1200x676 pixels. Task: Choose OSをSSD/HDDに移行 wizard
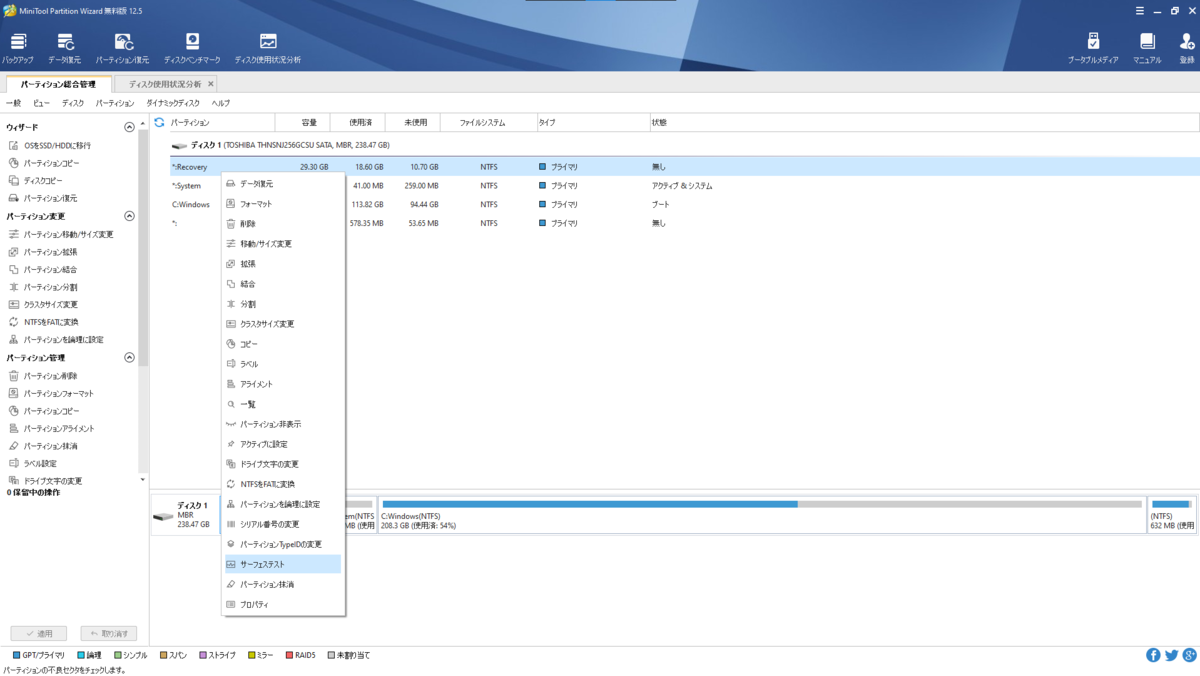pos(57,145)
